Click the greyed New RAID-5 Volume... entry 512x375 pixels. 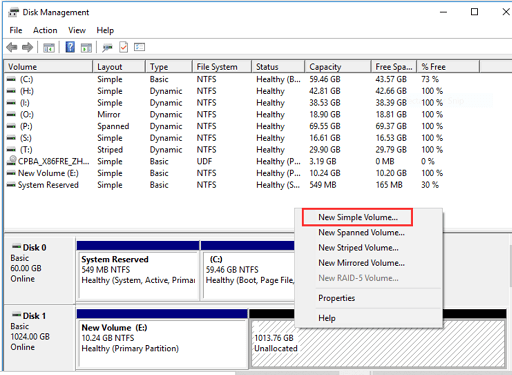click(358, 278)
